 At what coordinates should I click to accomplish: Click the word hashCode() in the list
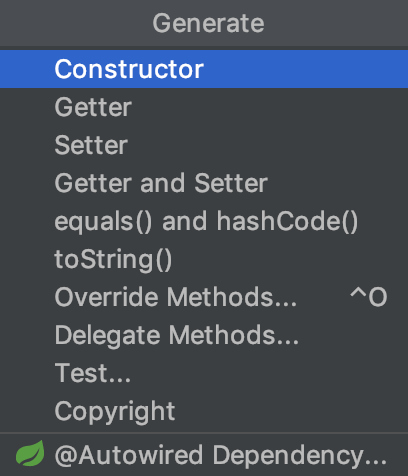(x=287, y=221)
